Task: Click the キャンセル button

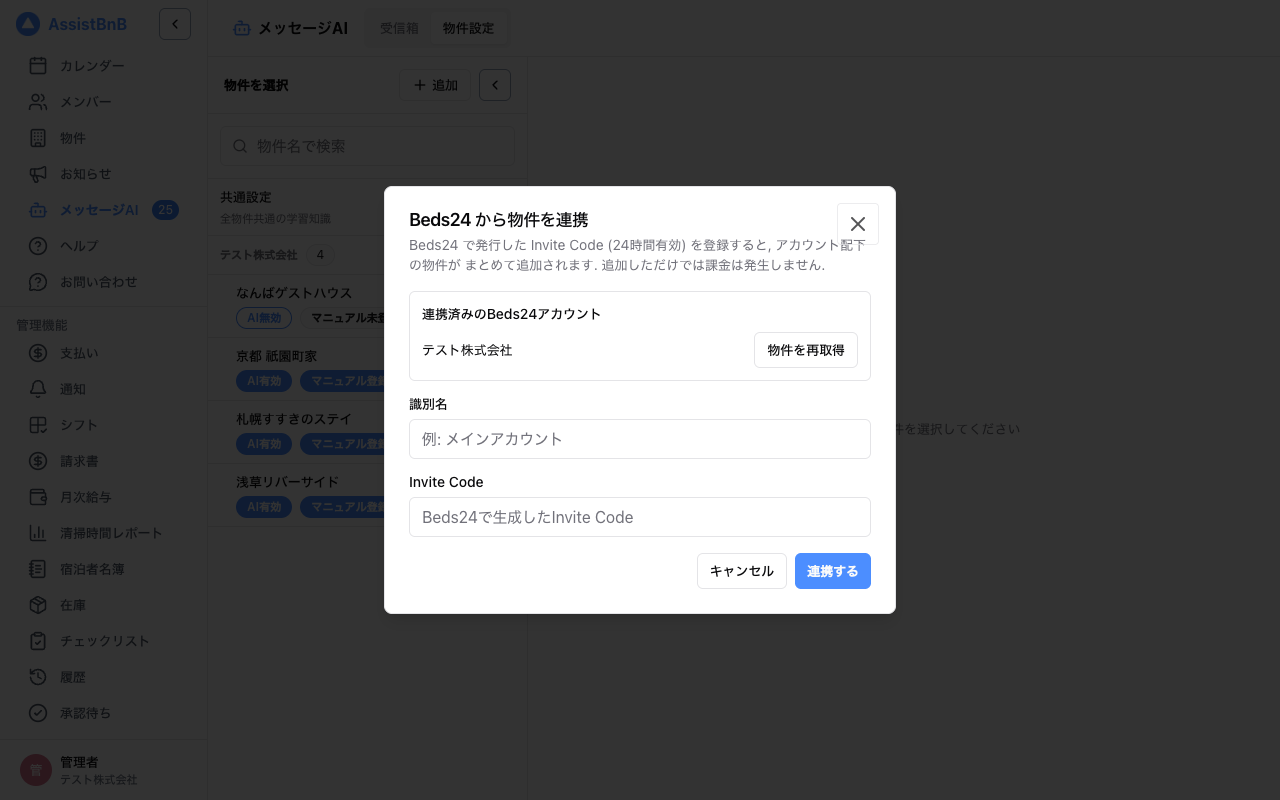Action: point(742,571)
